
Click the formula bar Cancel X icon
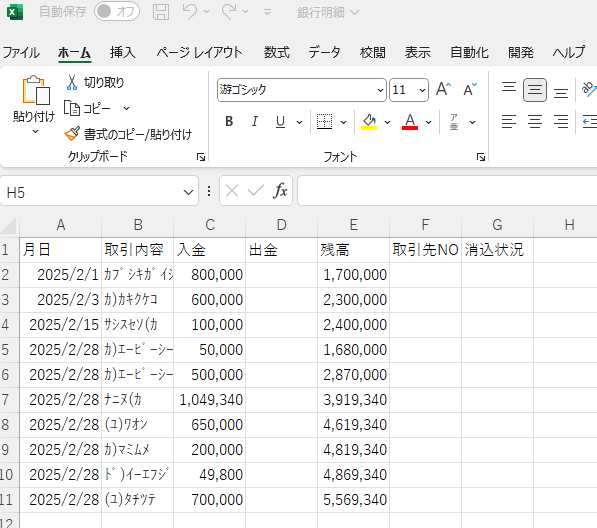click(x=232, y=191)
